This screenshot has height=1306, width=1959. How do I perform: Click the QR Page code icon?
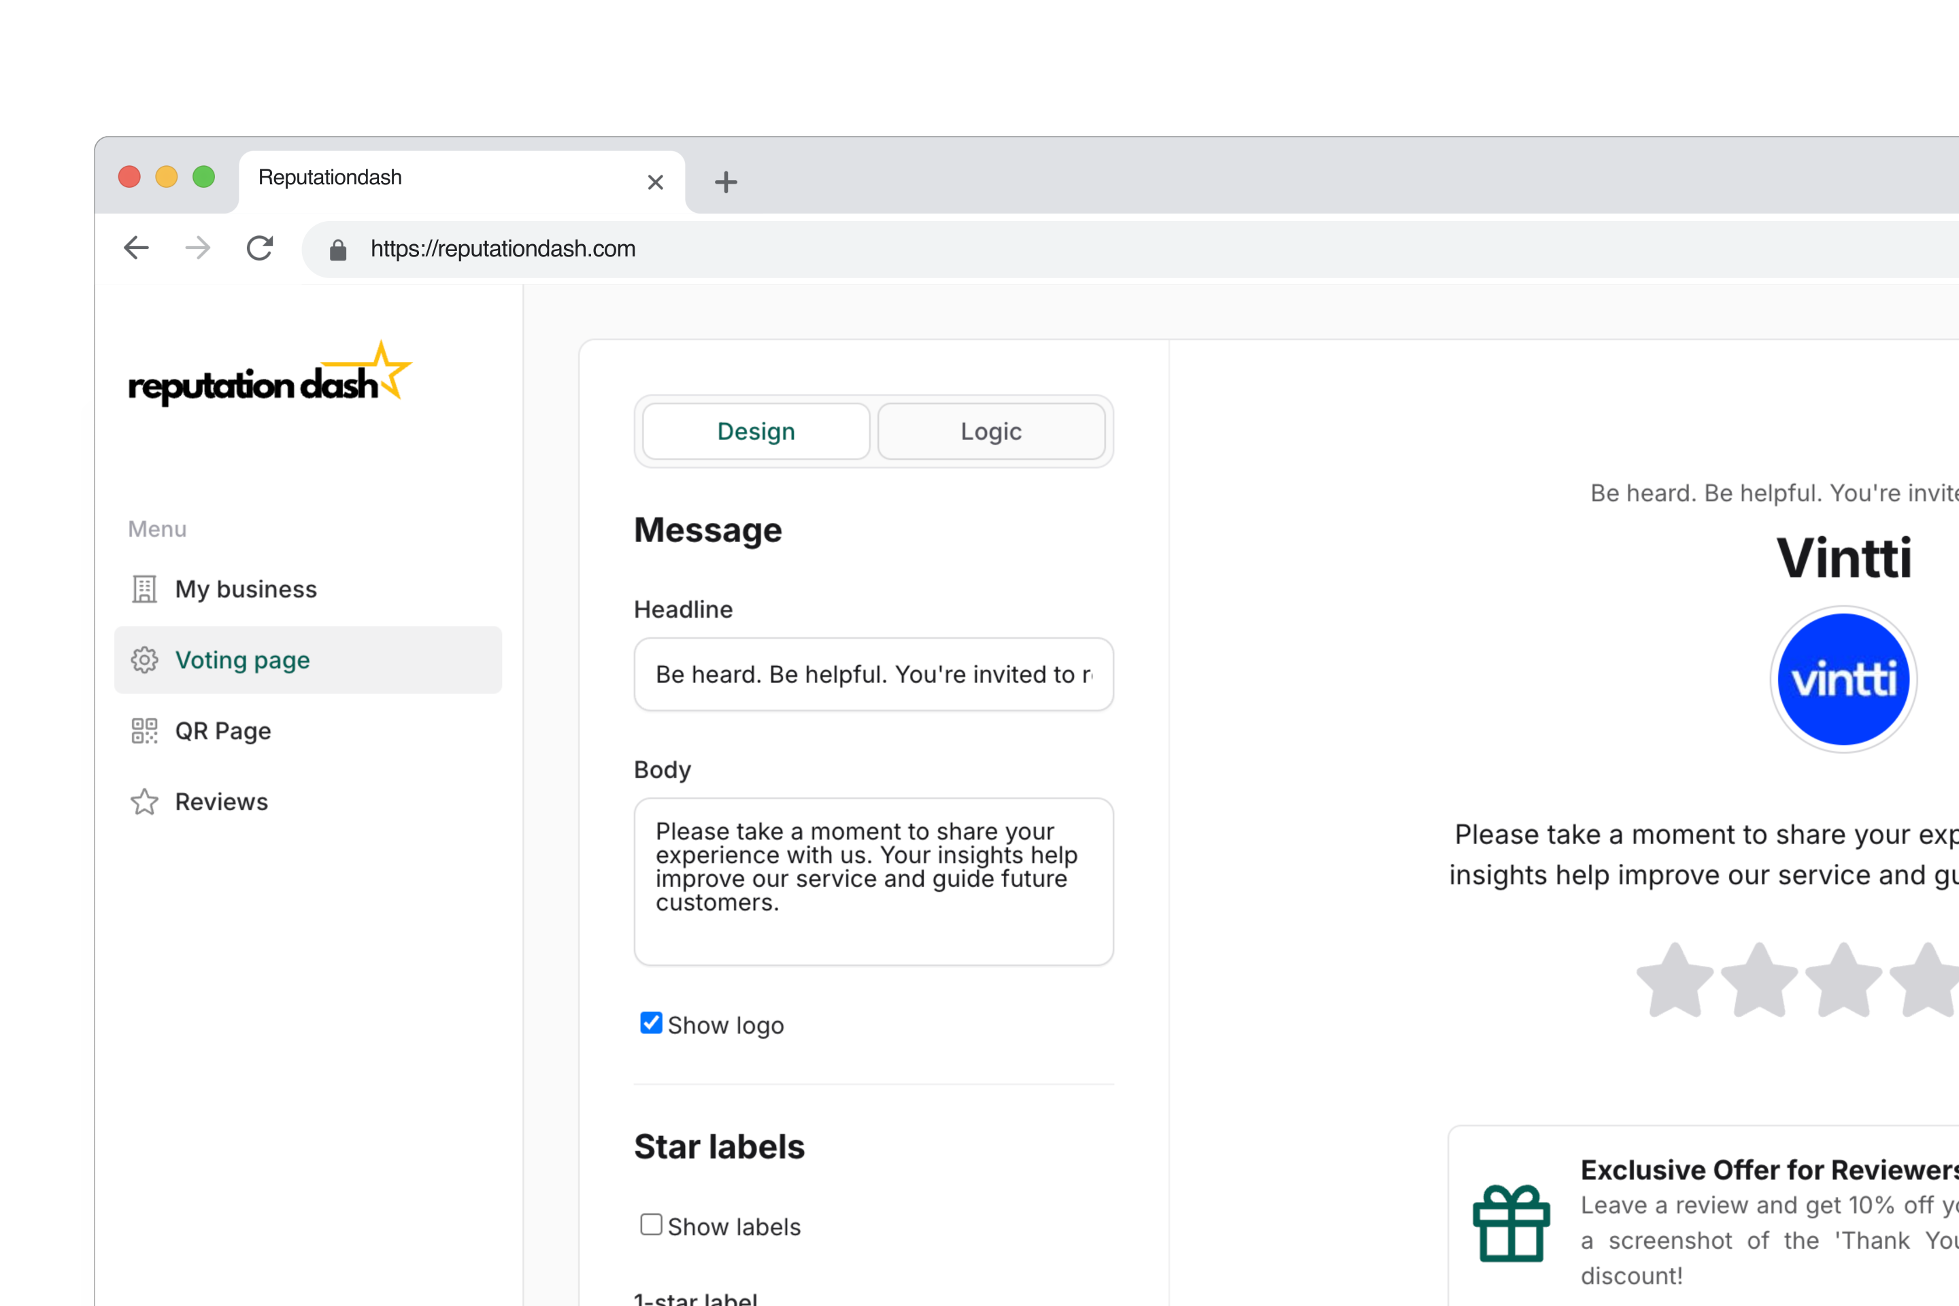[144, 731]
